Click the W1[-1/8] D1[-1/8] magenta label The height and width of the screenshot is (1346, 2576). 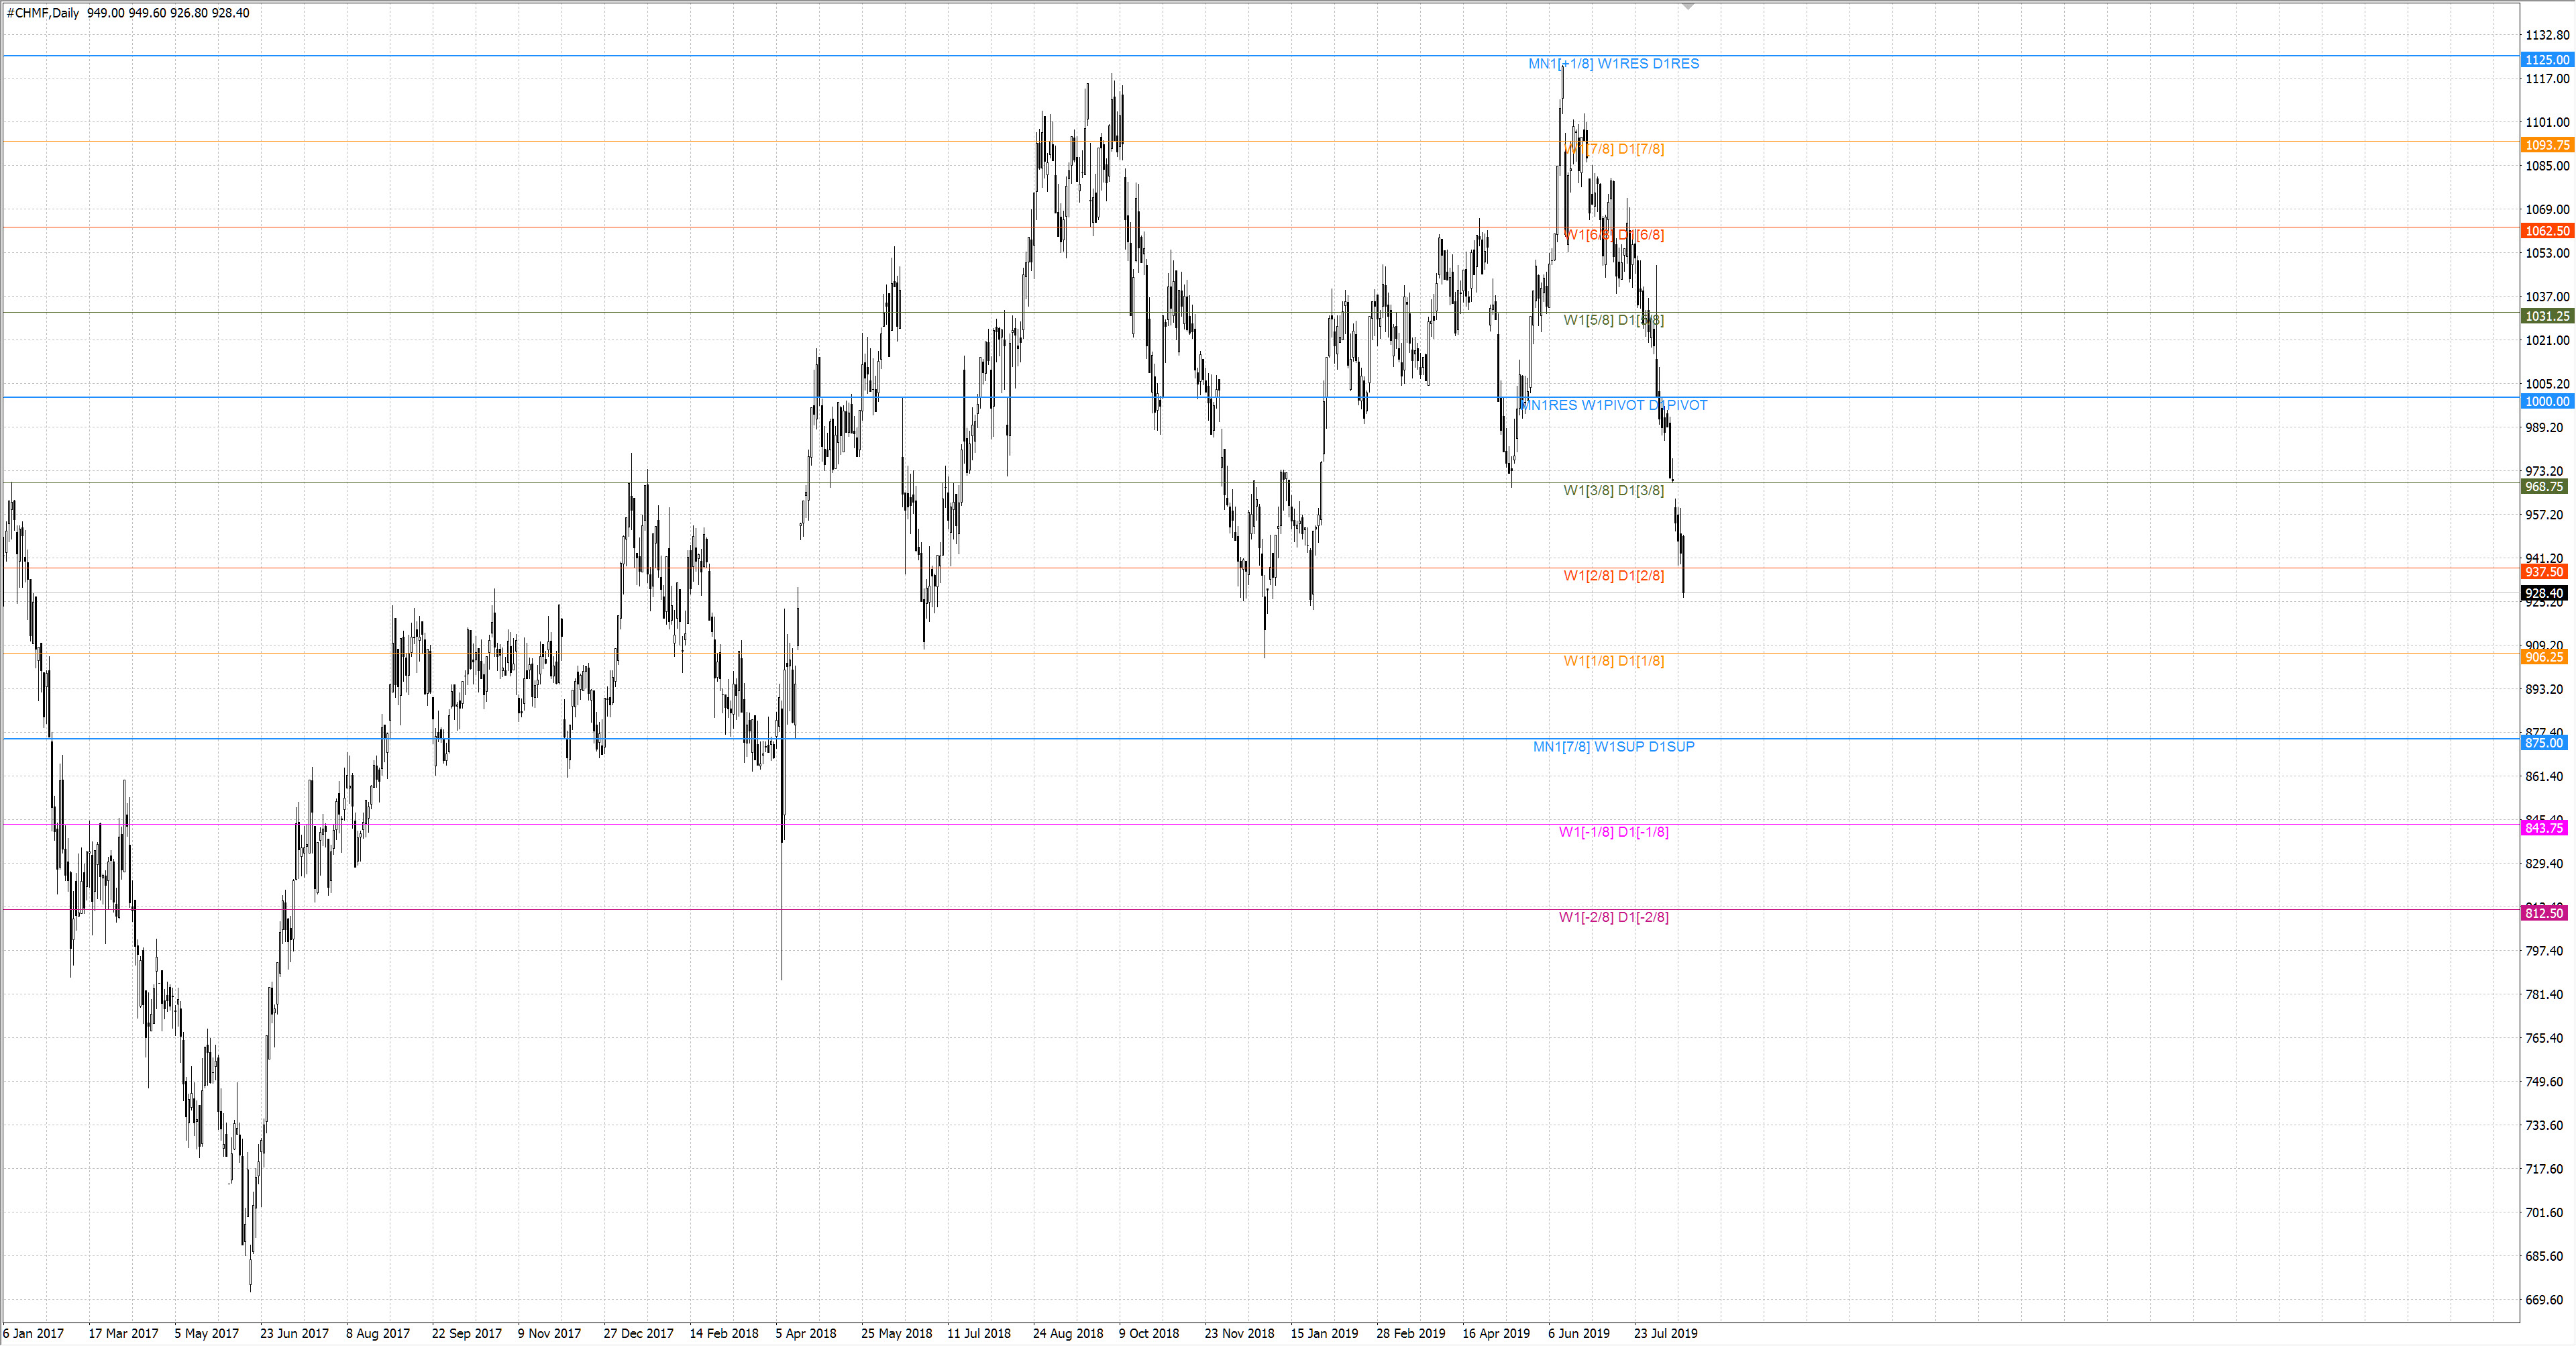(1613, 832)
